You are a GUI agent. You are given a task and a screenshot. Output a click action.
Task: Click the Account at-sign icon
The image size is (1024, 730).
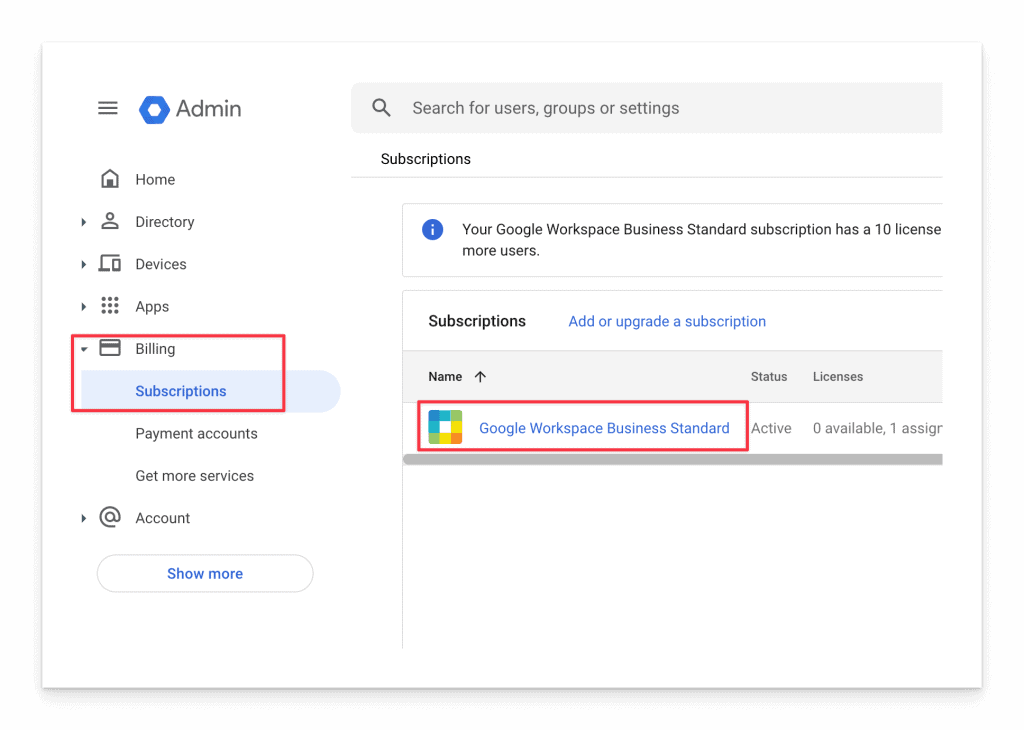point(110,517)
